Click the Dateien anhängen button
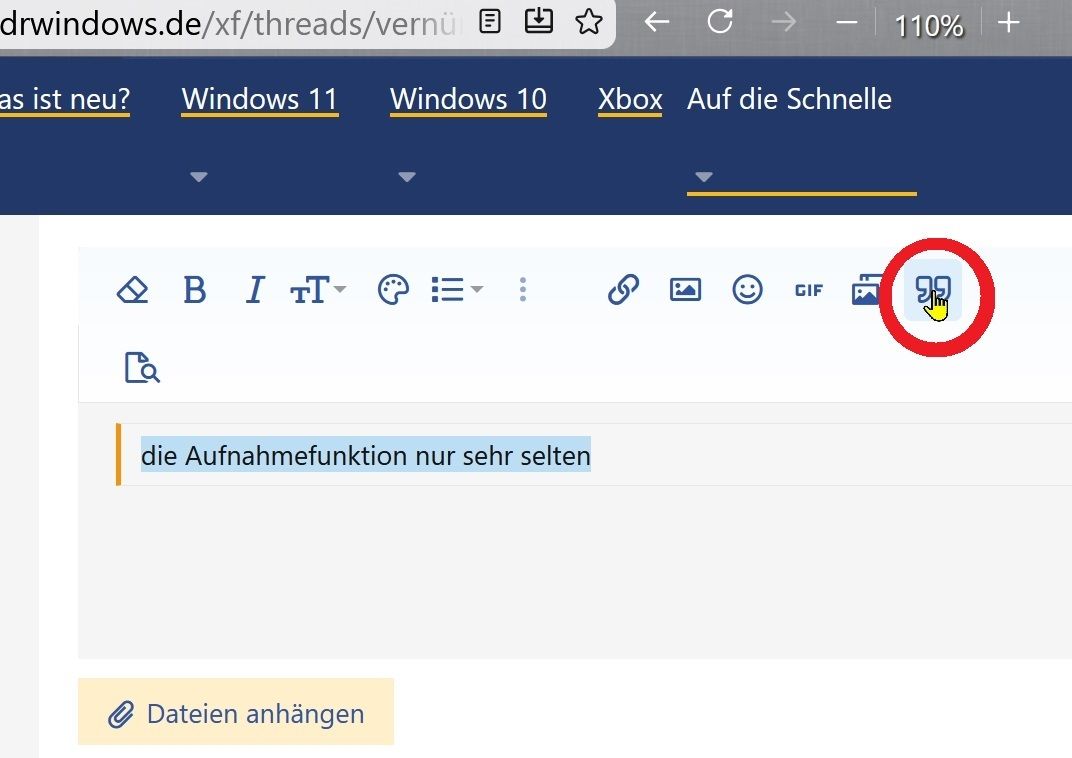Image resolution: width=1072 pixels, height=758 pixels. pos(236,713)
